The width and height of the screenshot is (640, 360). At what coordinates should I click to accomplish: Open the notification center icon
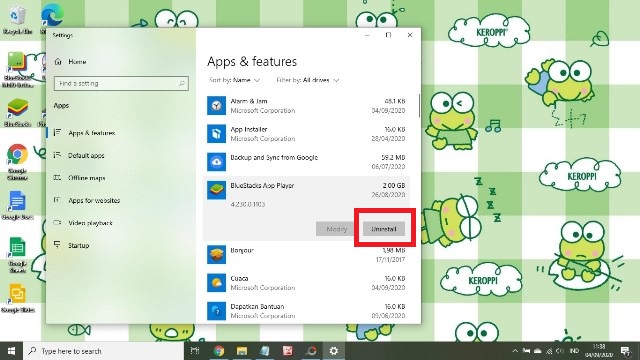625,351
